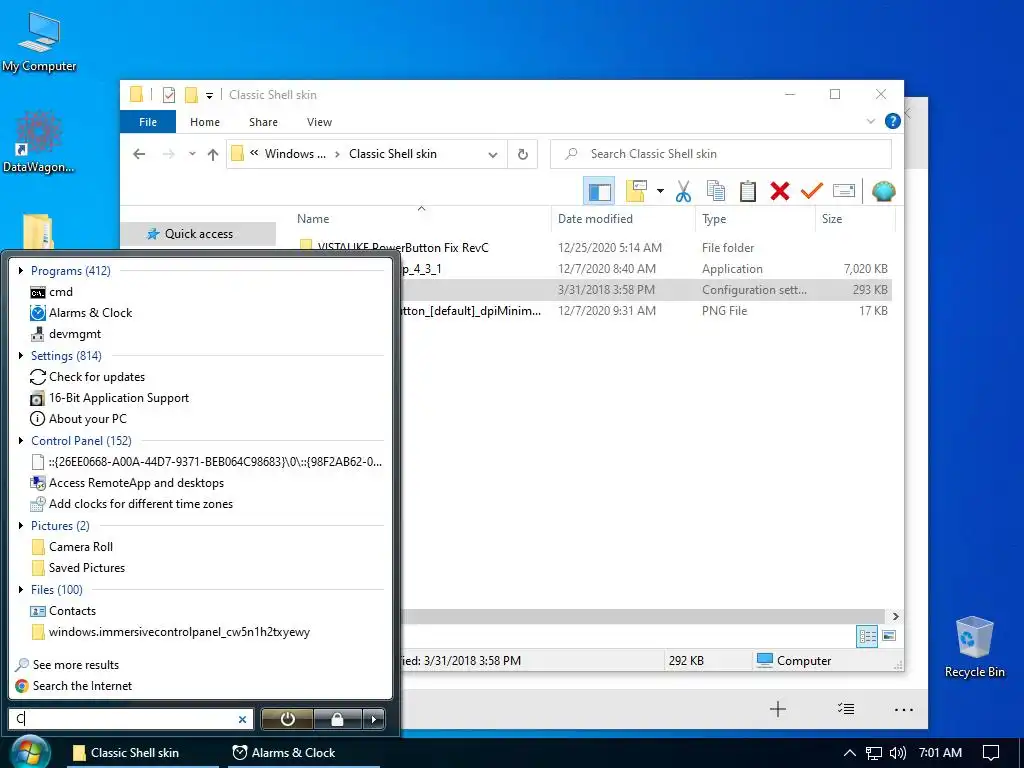Open the File ribbon tab

click(148, 122)
